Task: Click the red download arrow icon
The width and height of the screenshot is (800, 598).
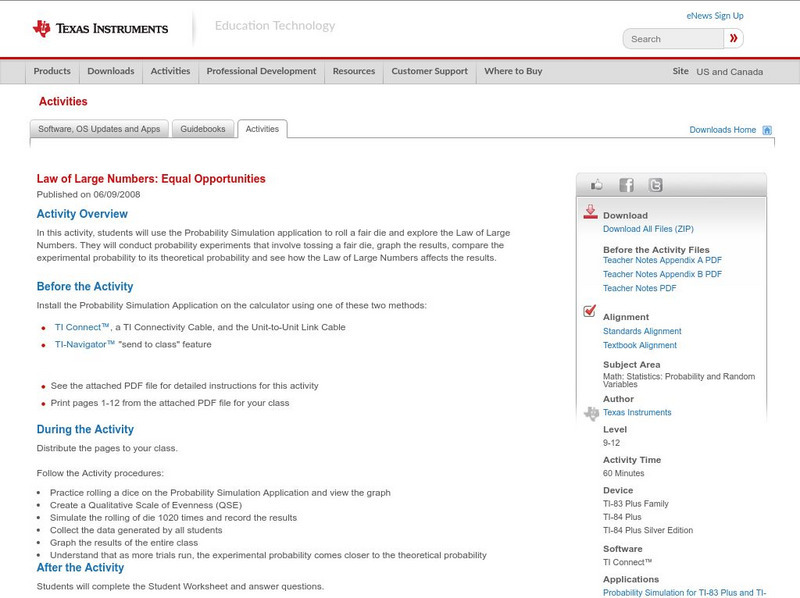Action: pyautogui.click(x=590, y=212)
